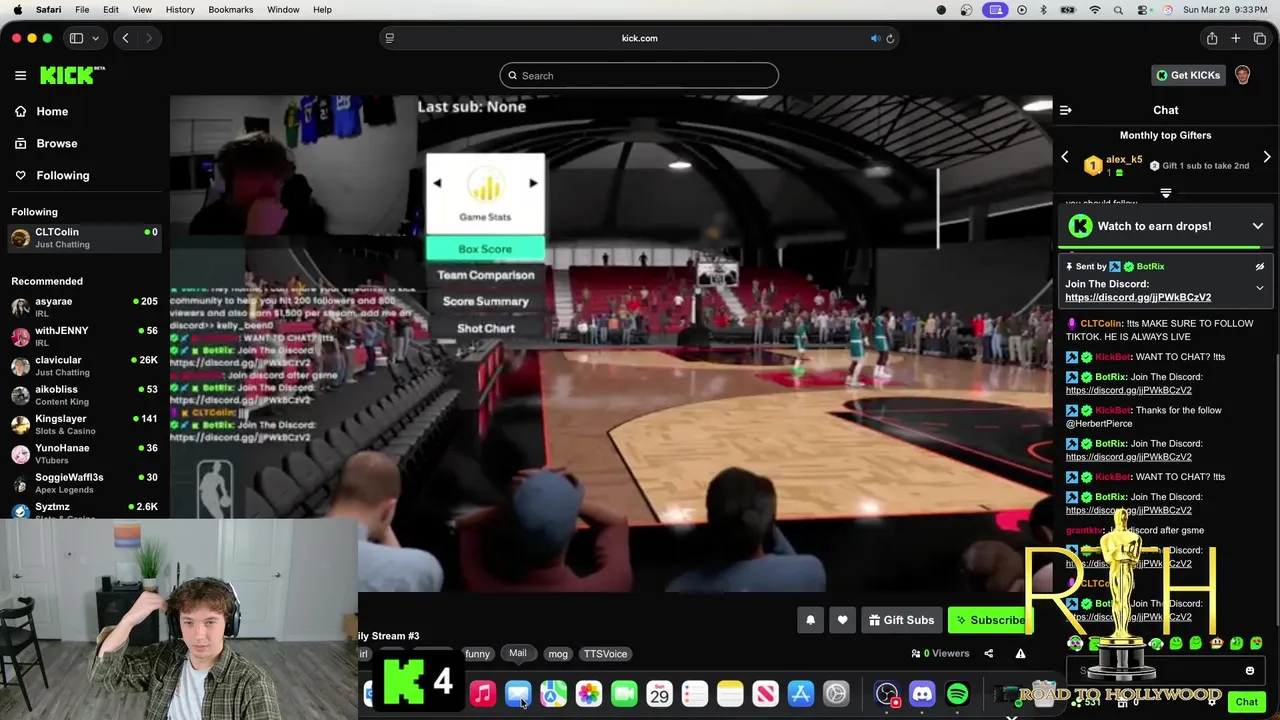Previous Game Stats menu arrow
Screen dimensions: 1280x720
click(x=437, y=183)
